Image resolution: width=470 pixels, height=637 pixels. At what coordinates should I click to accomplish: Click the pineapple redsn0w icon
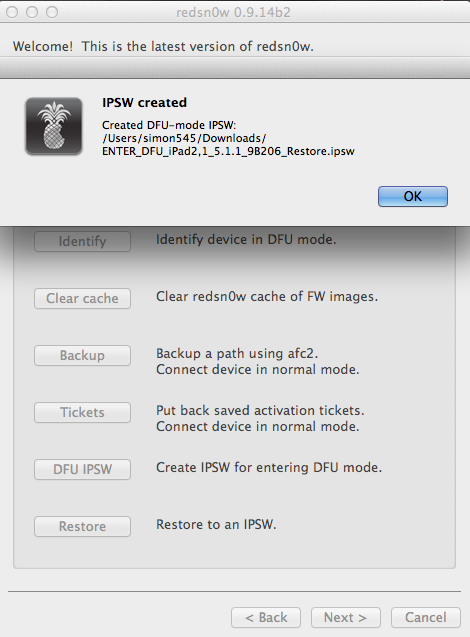point(54,126)
